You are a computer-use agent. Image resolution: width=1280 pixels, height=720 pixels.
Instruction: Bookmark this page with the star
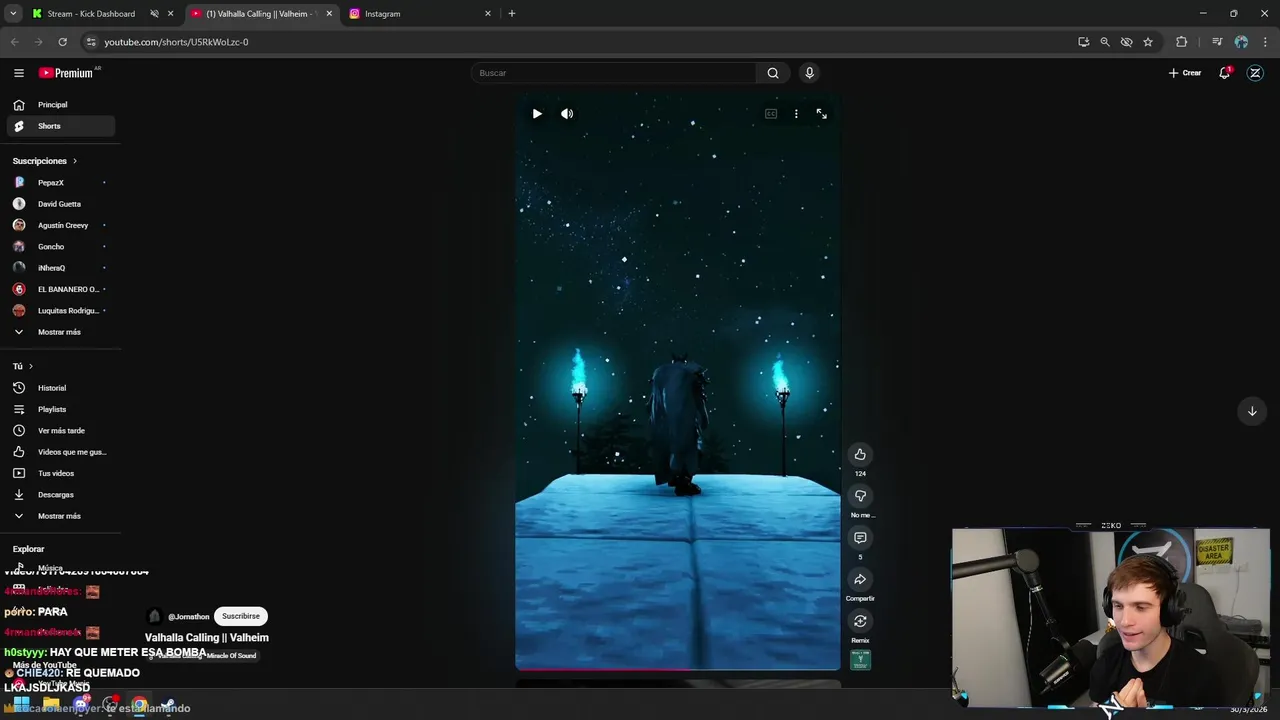[x=1148, y=42]
